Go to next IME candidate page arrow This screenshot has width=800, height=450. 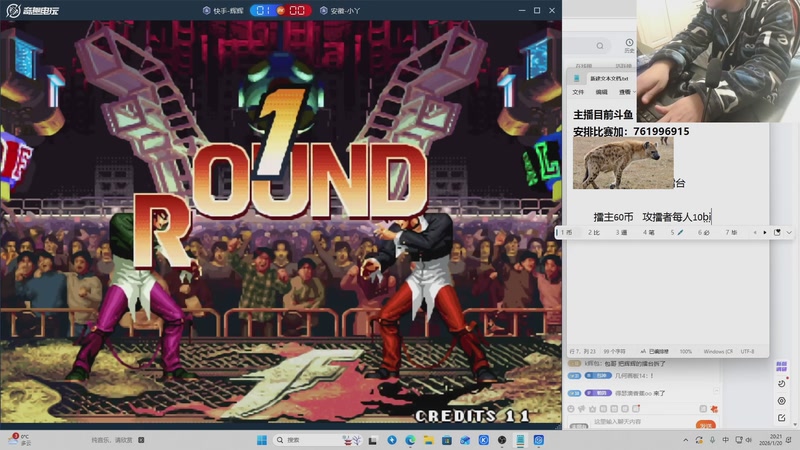(x=765, y=233)
